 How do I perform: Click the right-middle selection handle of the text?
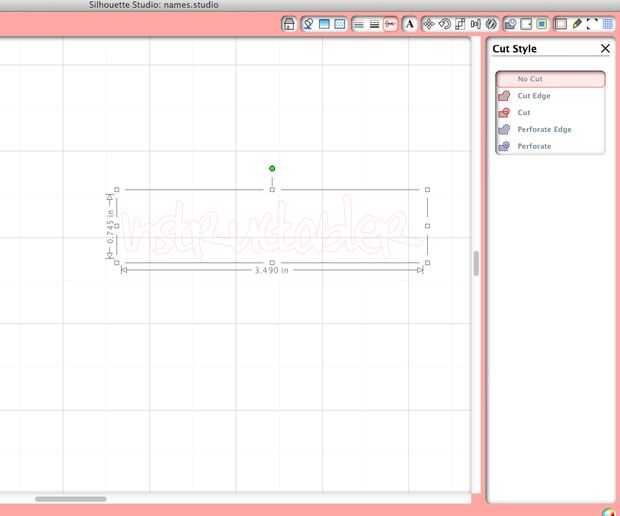pos(427,226)
